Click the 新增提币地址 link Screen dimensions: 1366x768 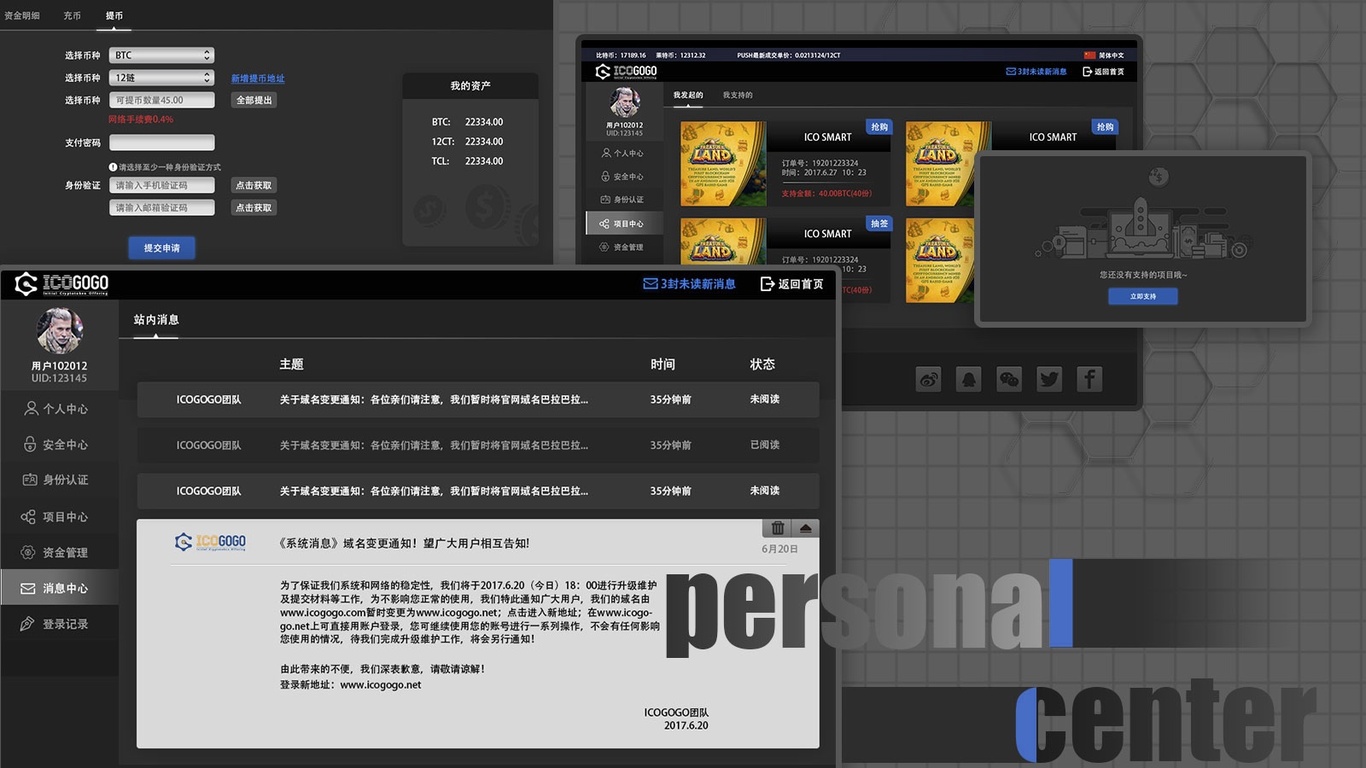tap(258, 79)
